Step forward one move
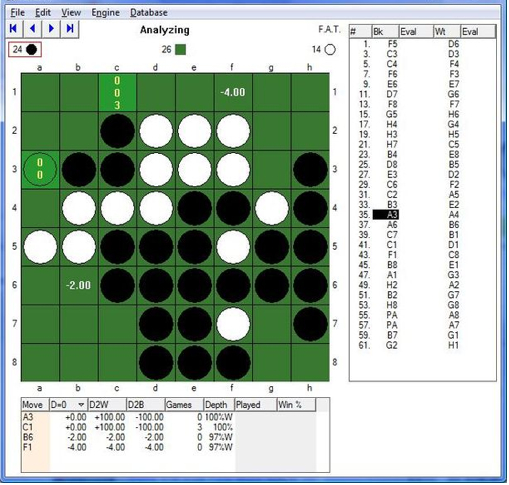Screen dimensions: 509x485 tap(51, 29)
